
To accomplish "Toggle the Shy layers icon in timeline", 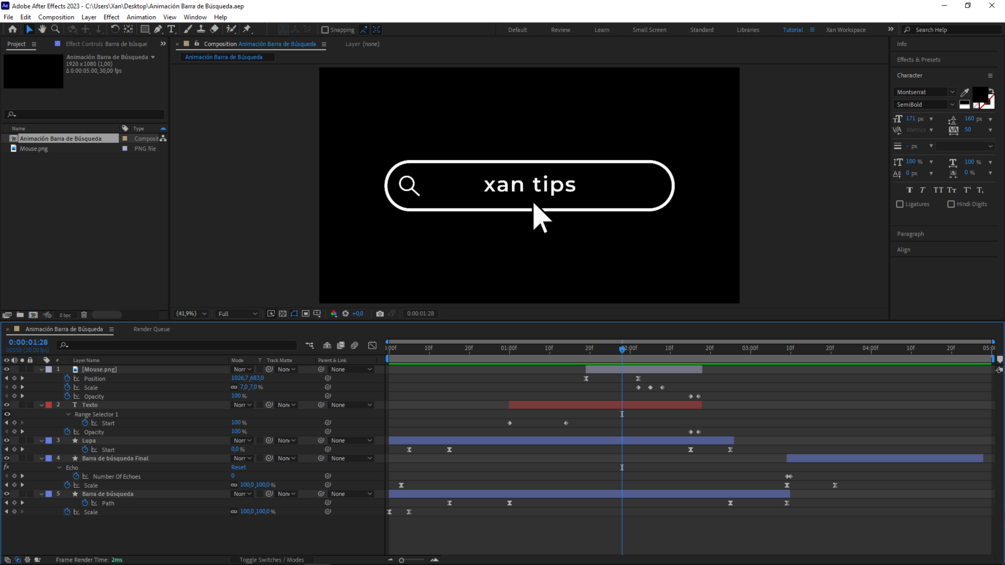I will tap(327, 345).
